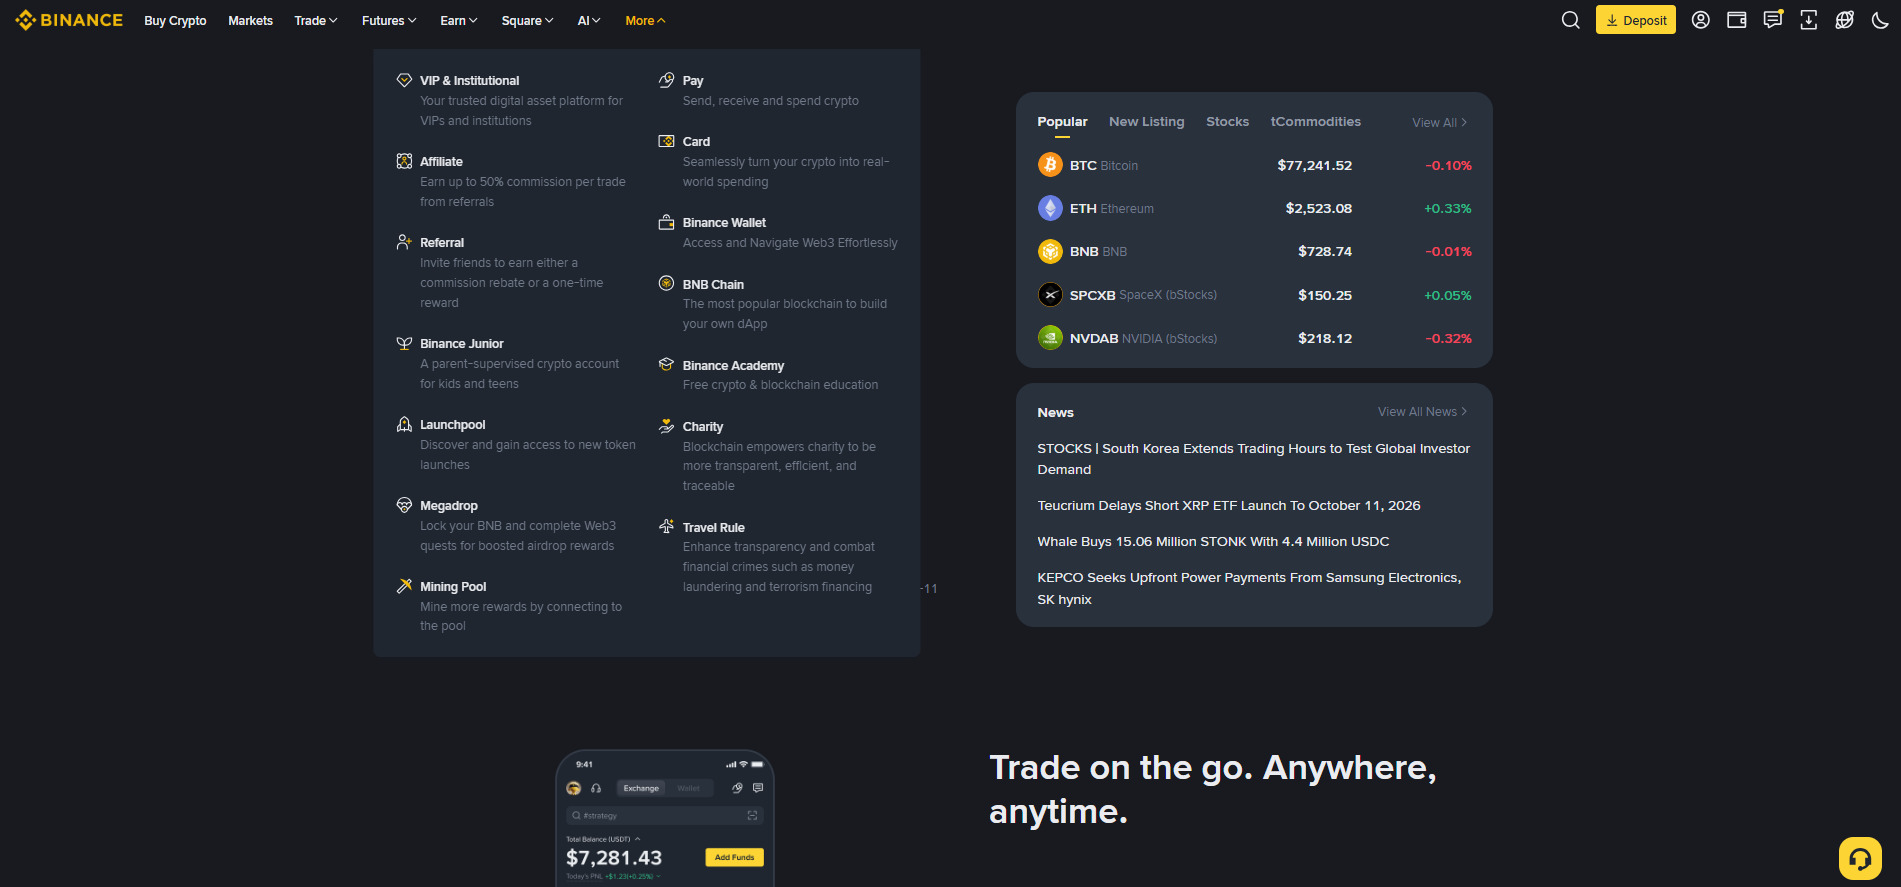The width and height of the screenshot is (1901, 887).
Task: Expand the Trade dropdown menu
Action: tap(316, 20)
